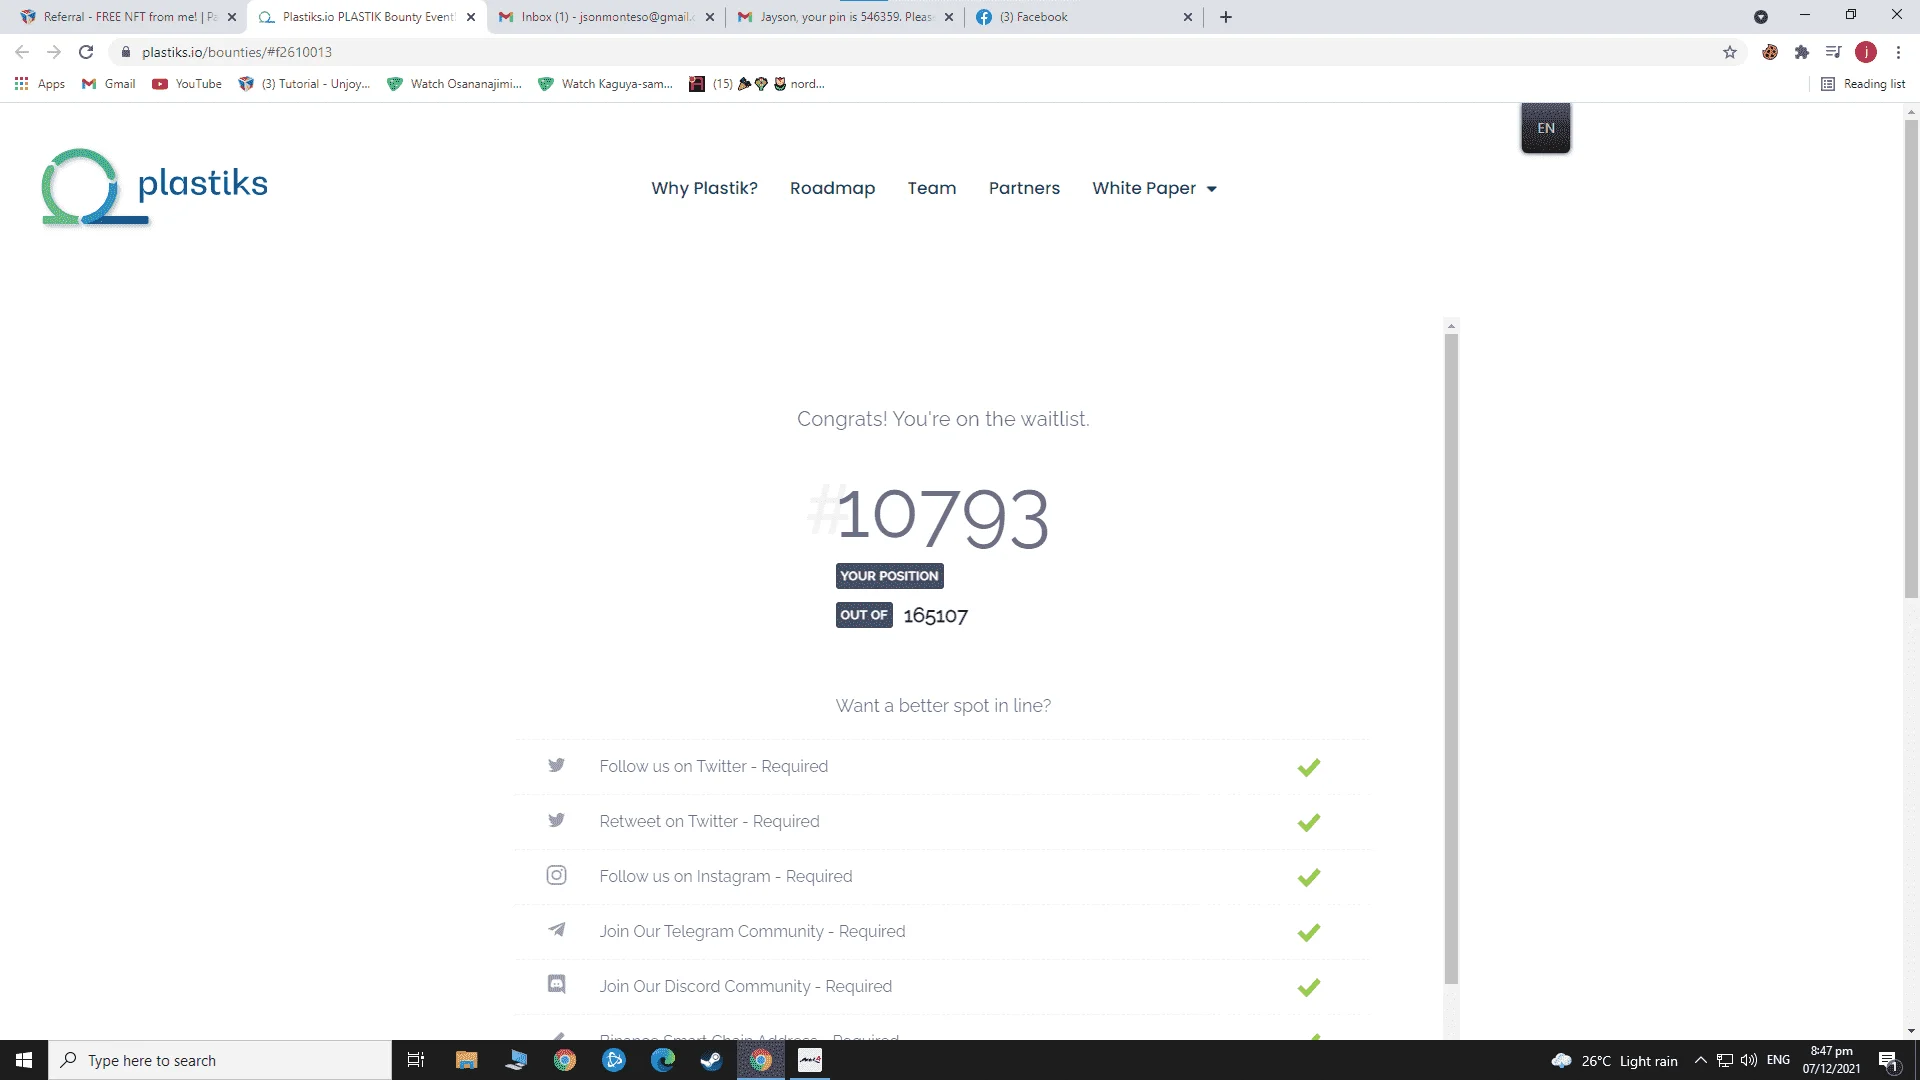Open the cookie extension icon
1920x1080 pixels.
point(1770,52)
